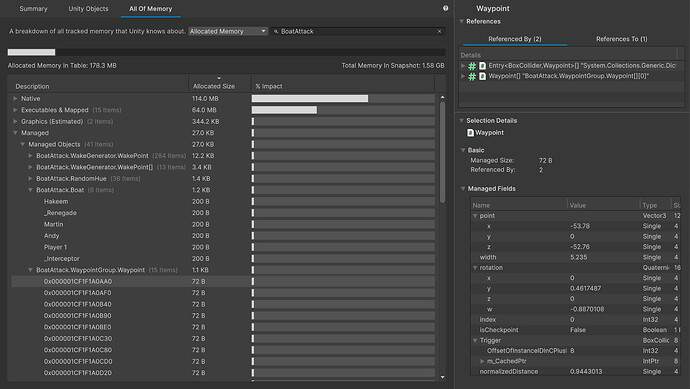Screen dimensions: 690x389
Task: Open the Allocated Memory dropdown
Action: [228, 31]
